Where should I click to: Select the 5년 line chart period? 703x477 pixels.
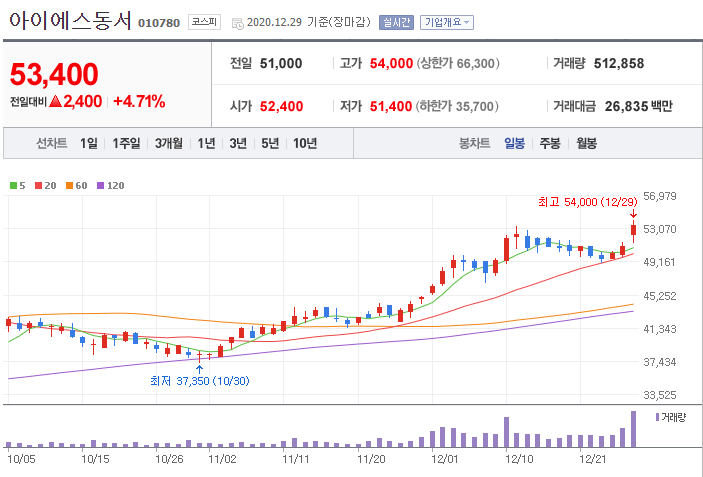(x=270, y=143)
